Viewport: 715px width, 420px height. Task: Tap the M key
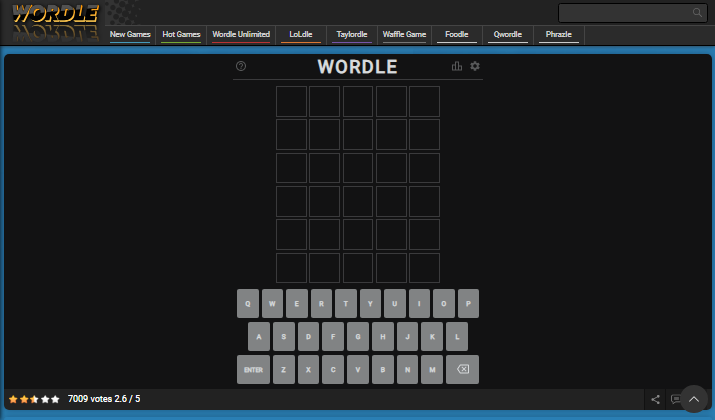click(x=432, y=369)
